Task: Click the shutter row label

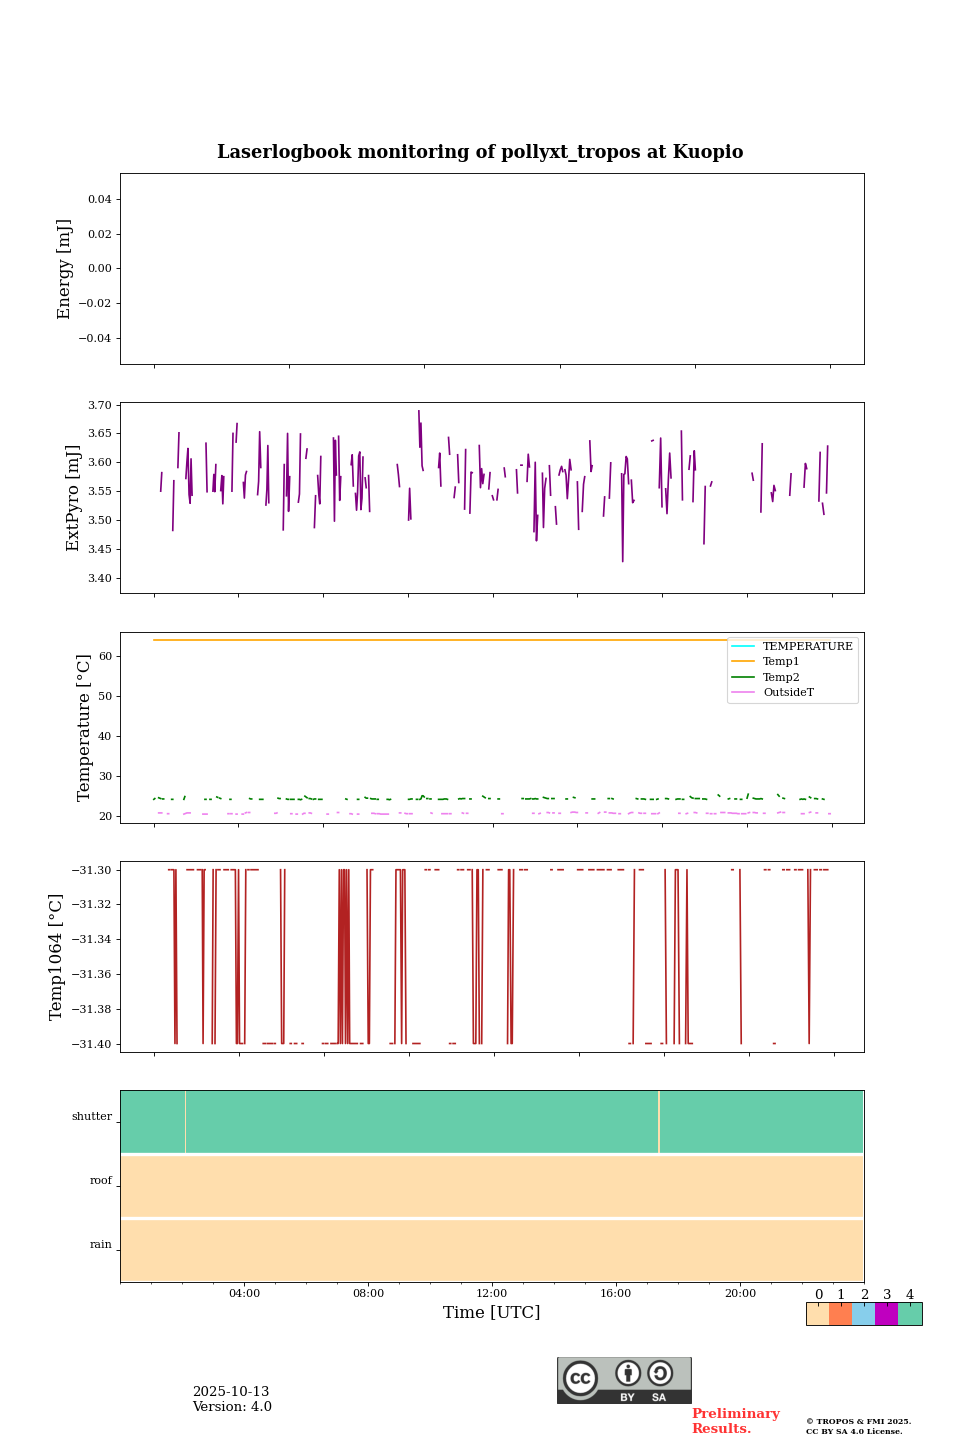Action: (92, 1117)
